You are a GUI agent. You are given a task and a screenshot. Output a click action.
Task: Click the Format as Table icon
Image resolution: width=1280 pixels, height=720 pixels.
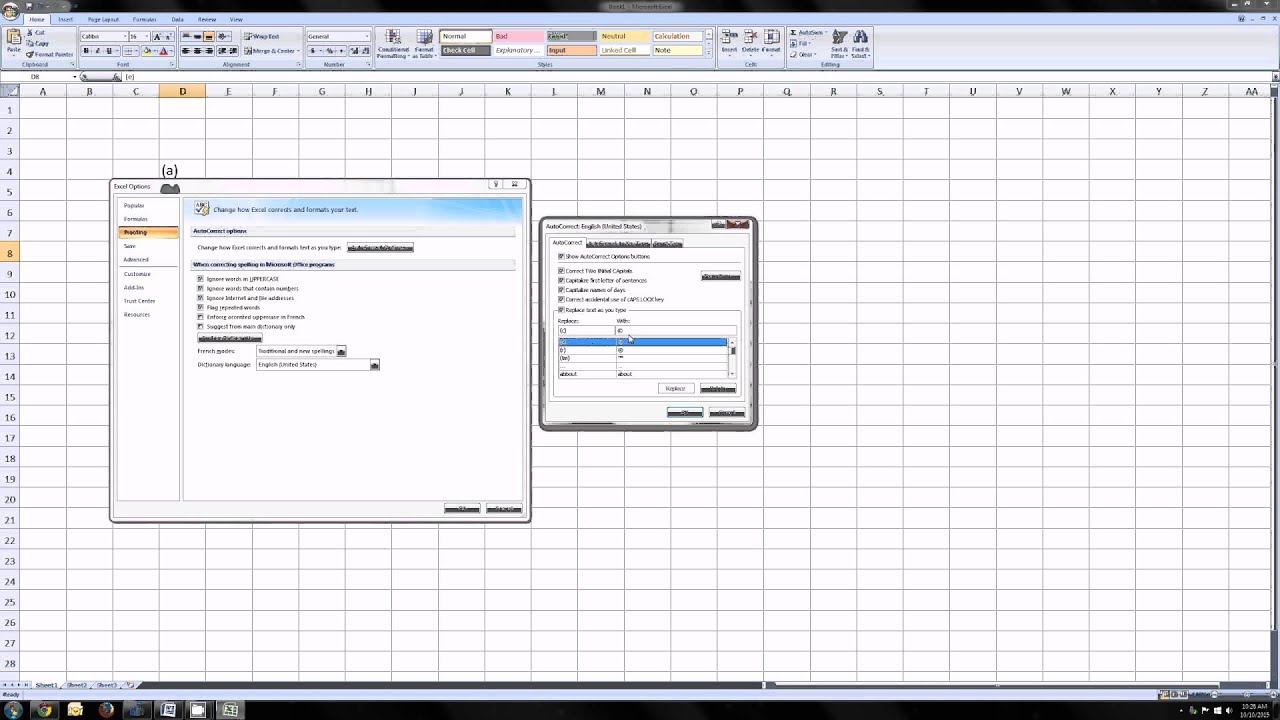[x=424, y=37]
